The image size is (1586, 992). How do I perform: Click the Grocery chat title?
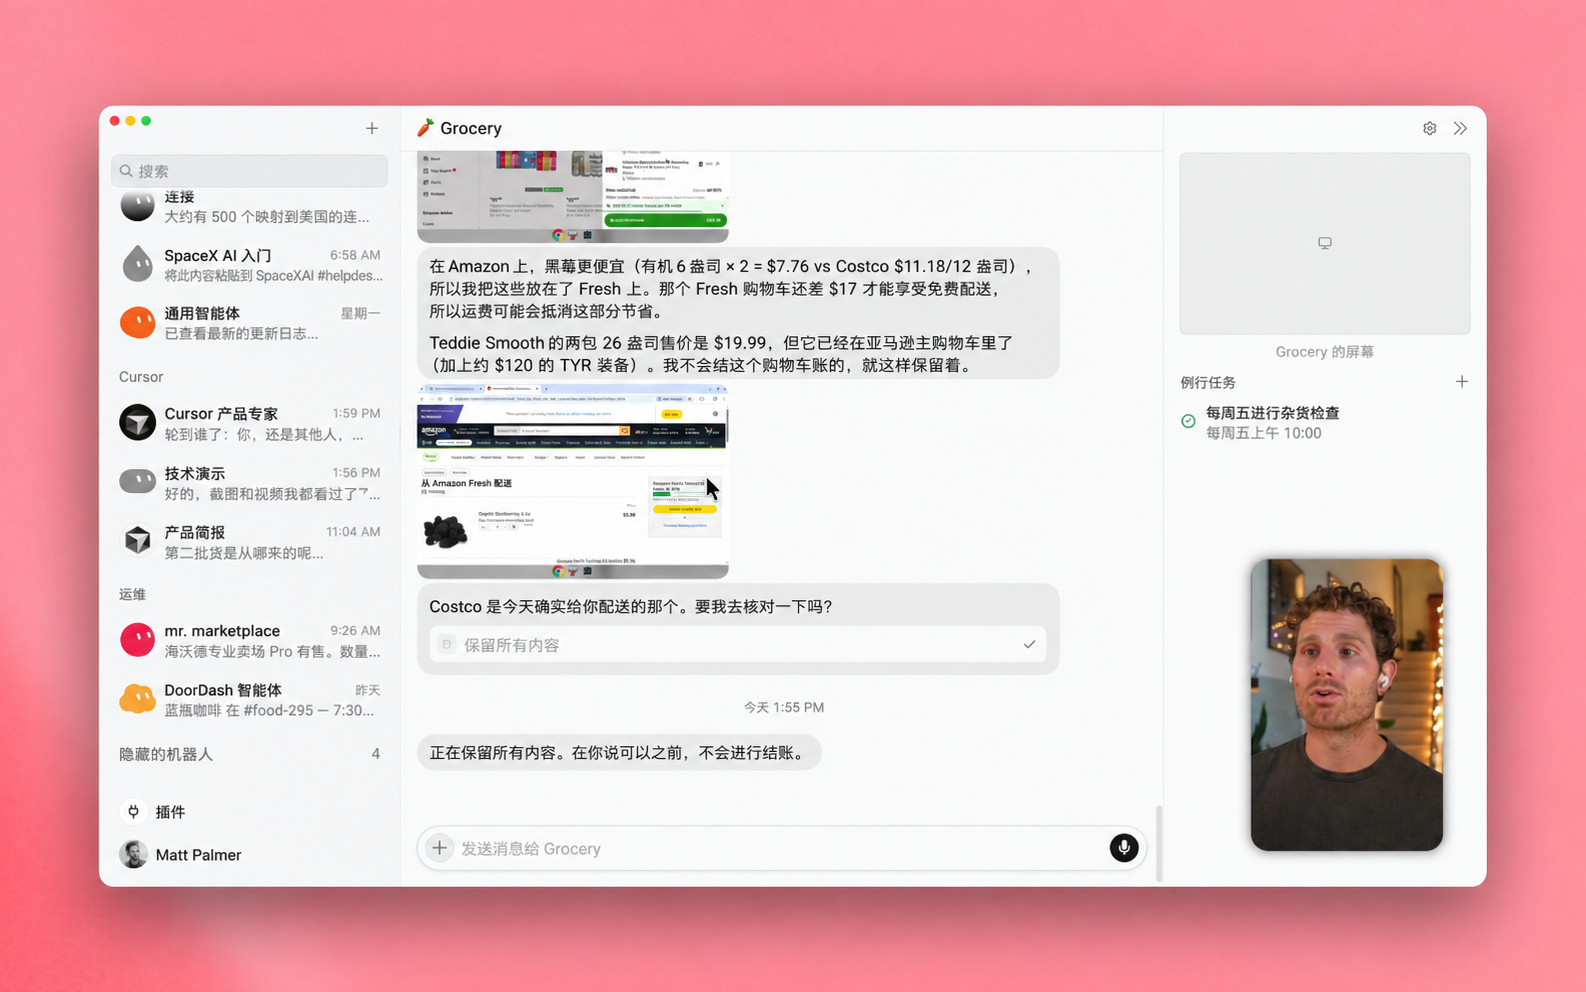click(x=471, y=128)
